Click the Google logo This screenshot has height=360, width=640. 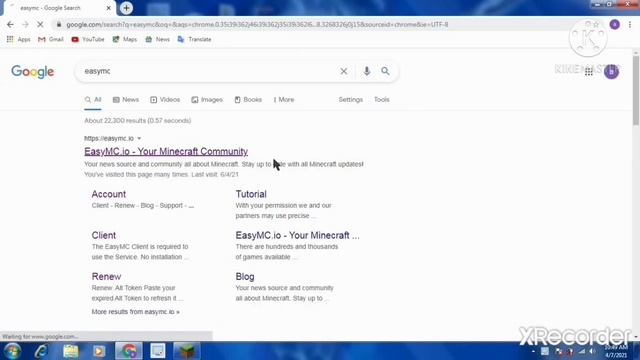point(33,72)
